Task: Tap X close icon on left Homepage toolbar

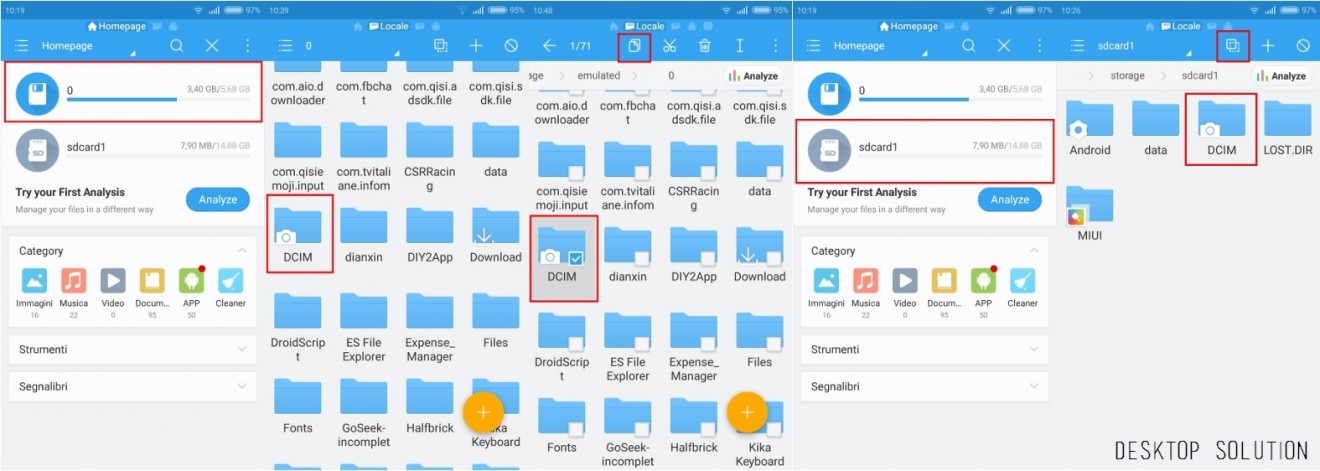Action: 212,46
